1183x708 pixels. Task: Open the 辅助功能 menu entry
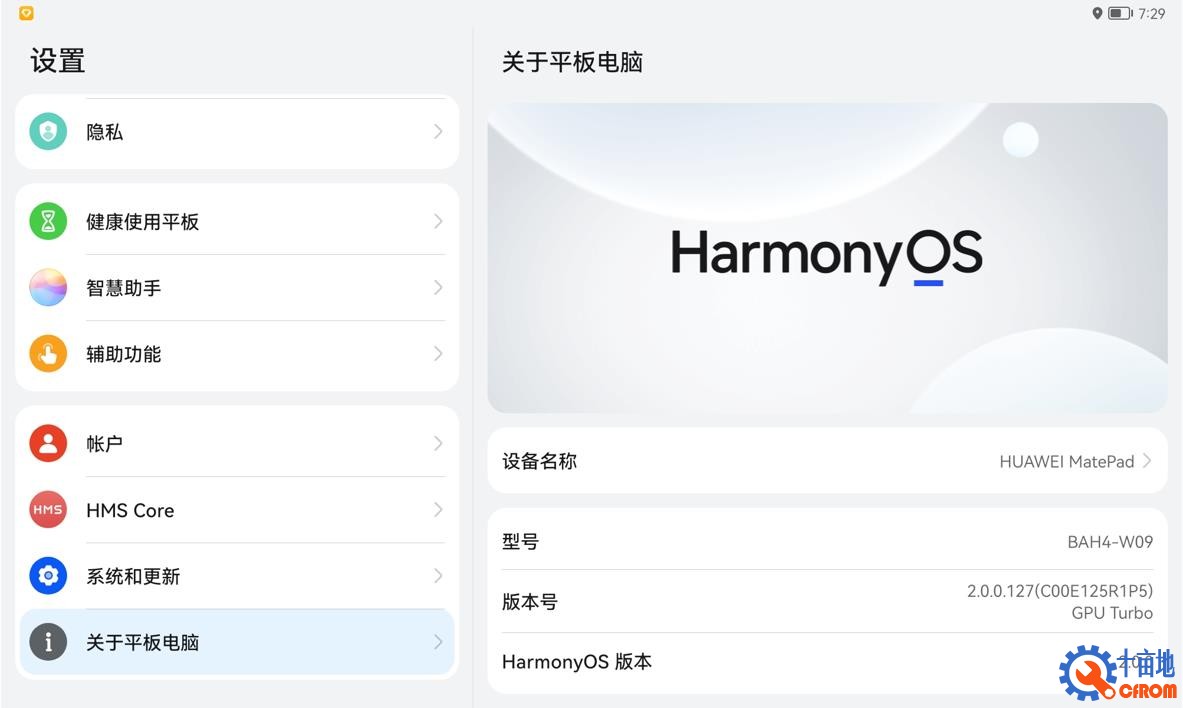237,354
